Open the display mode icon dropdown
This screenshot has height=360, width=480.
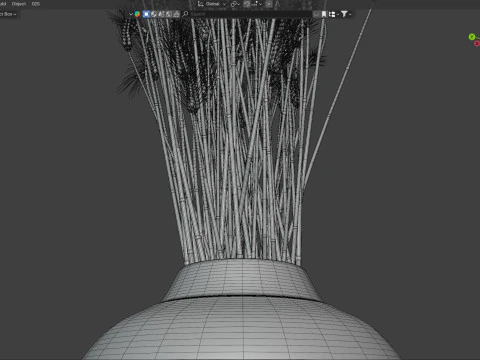pyautogui.click(x=333, y=14)
